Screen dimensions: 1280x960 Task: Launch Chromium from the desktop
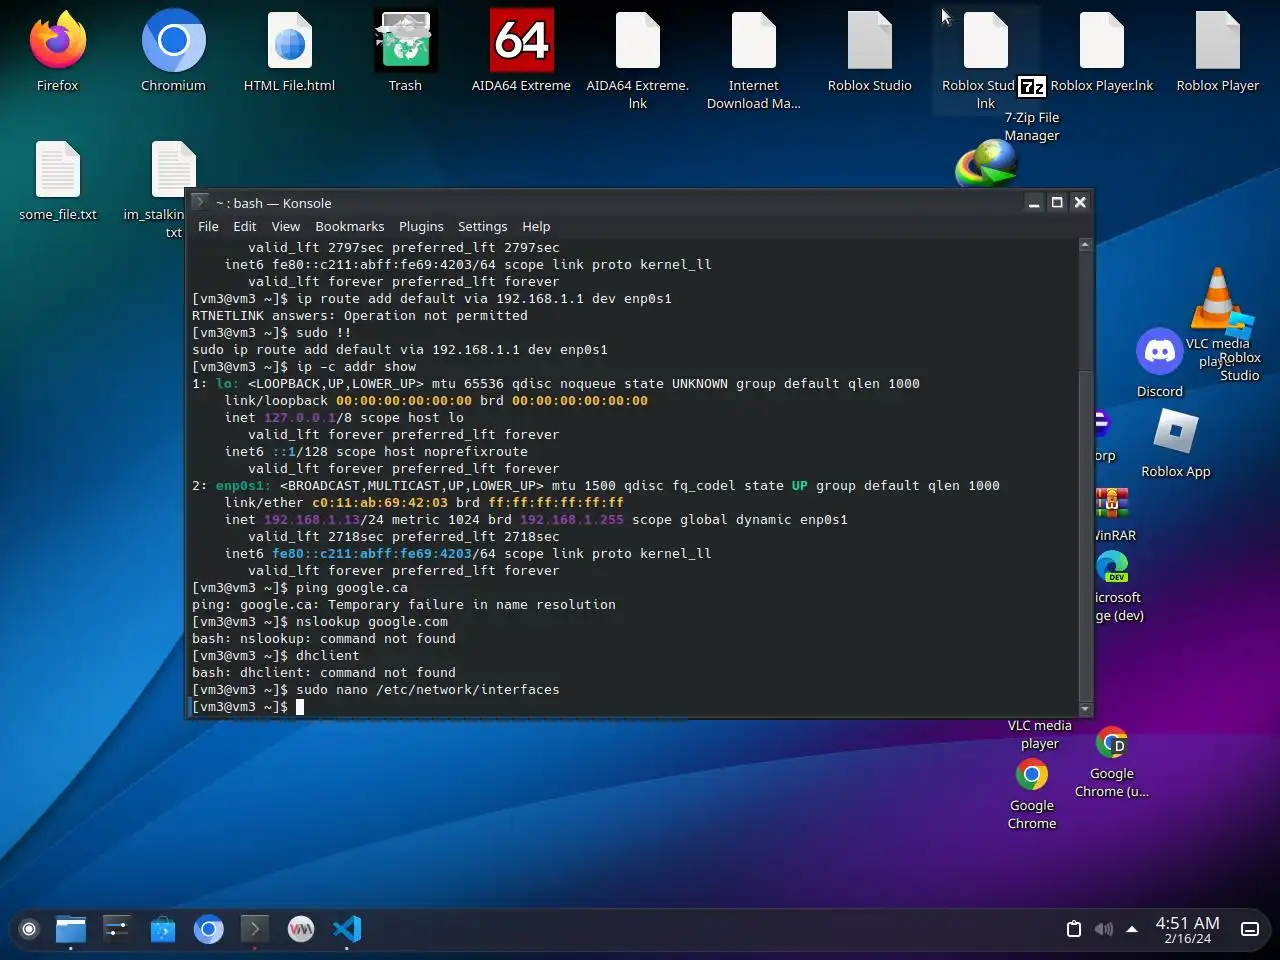tap(173, 40)
